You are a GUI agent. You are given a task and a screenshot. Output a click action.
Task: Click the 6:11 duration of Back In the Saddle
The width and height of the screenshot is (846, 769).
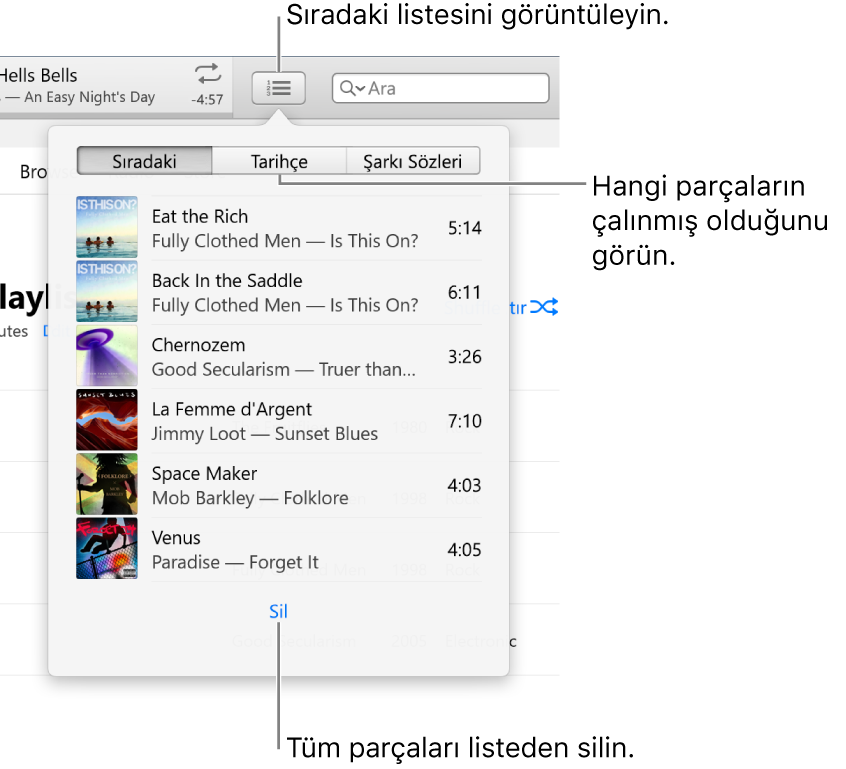(x=465, y=292)
